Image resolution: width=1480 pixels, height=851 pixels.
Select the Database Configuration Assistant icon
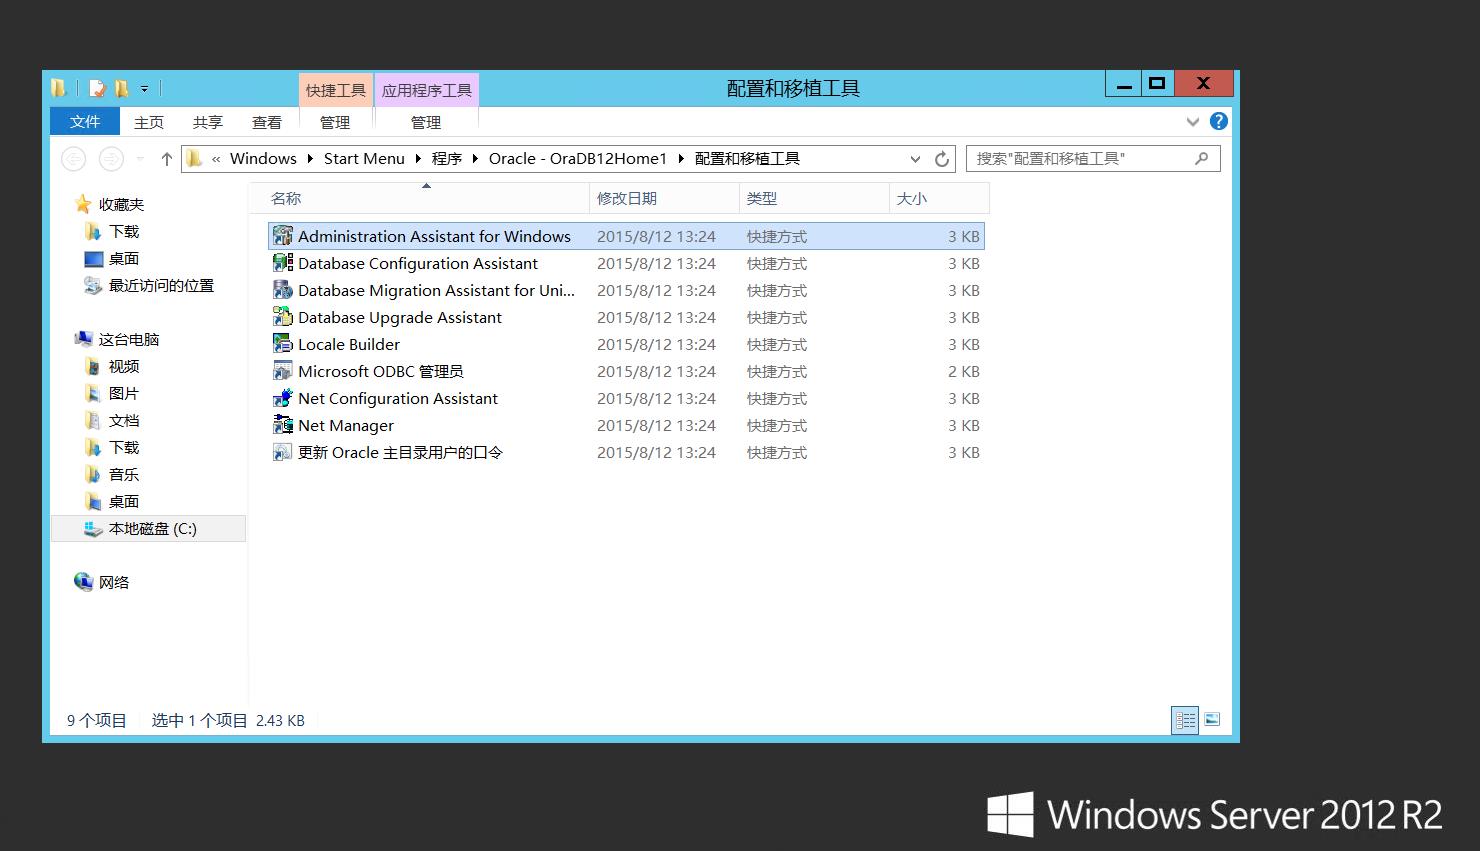coord(283,263)
